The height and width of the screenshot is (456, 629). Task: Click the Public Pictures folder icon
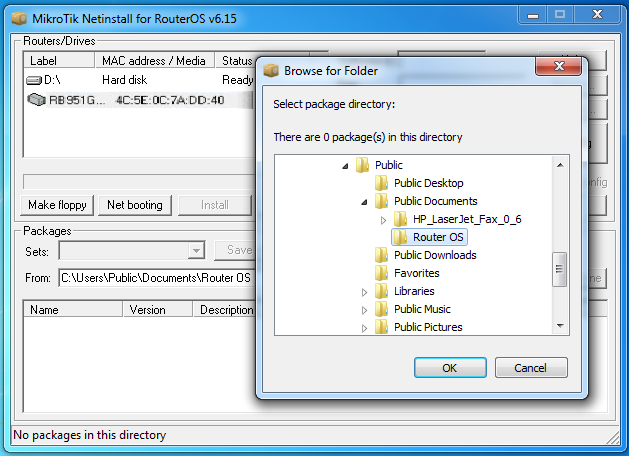point(381,327)
